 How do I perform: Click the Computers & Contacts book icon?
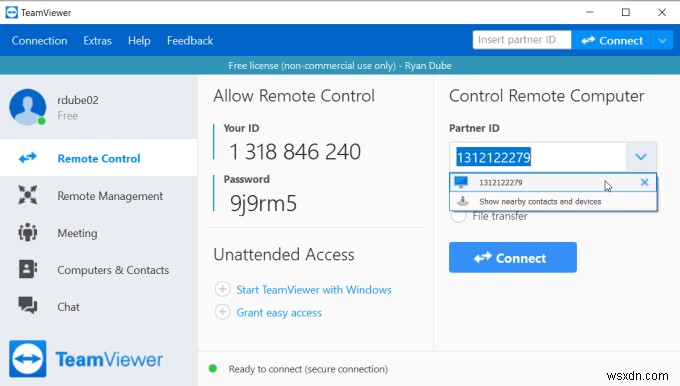pyautogui.click(x=28, y=269)
